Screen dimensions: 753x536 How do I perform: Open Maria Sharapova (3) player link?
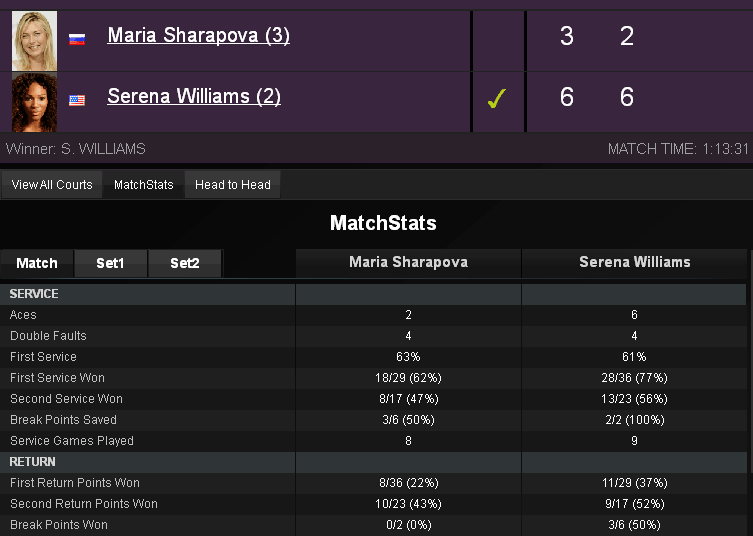[x=198, y=36]
